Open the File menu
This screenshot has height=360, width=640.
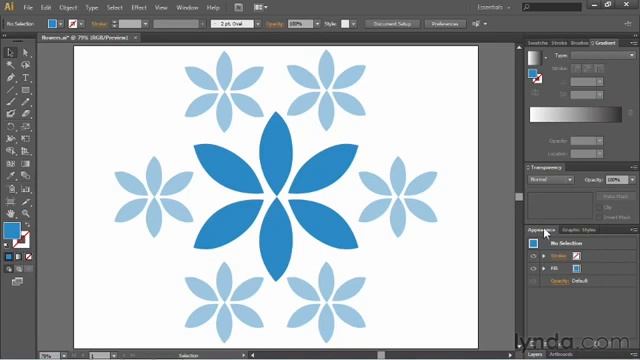pos(28,7)
